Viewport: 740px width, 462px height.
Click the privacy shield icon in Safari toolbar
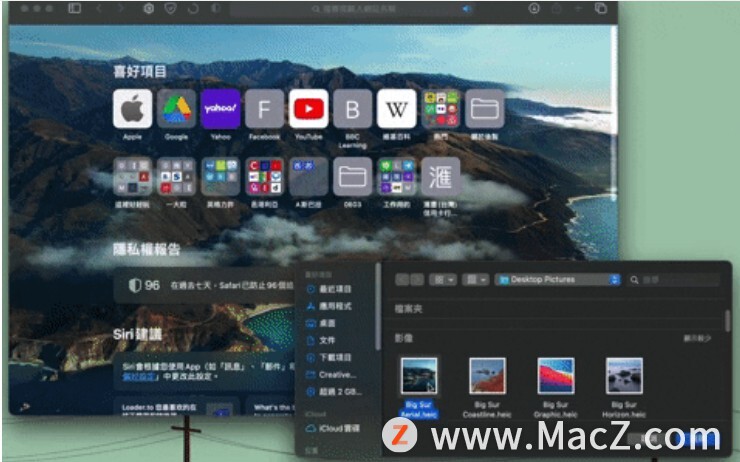point(170,8)
